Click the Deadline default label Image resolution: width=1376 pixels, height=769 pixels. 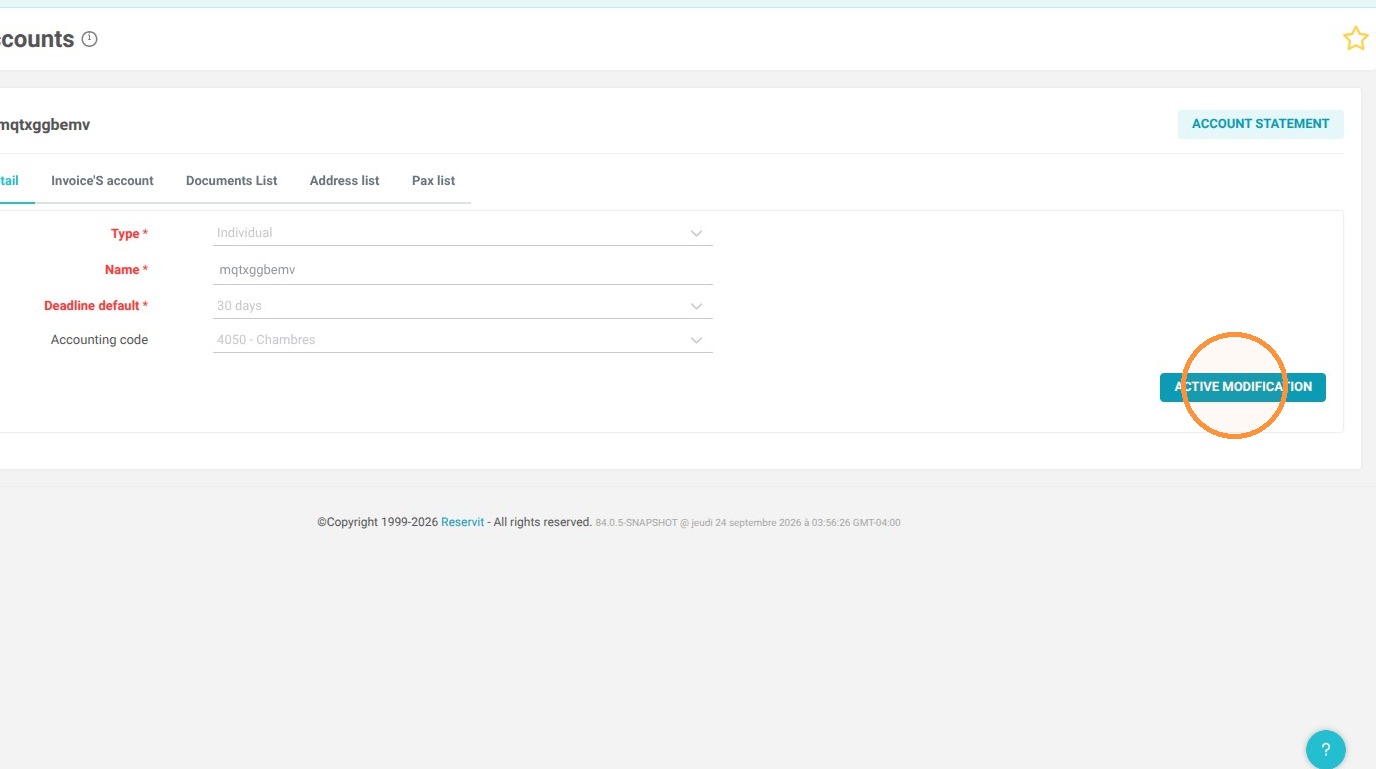(96, 306)
